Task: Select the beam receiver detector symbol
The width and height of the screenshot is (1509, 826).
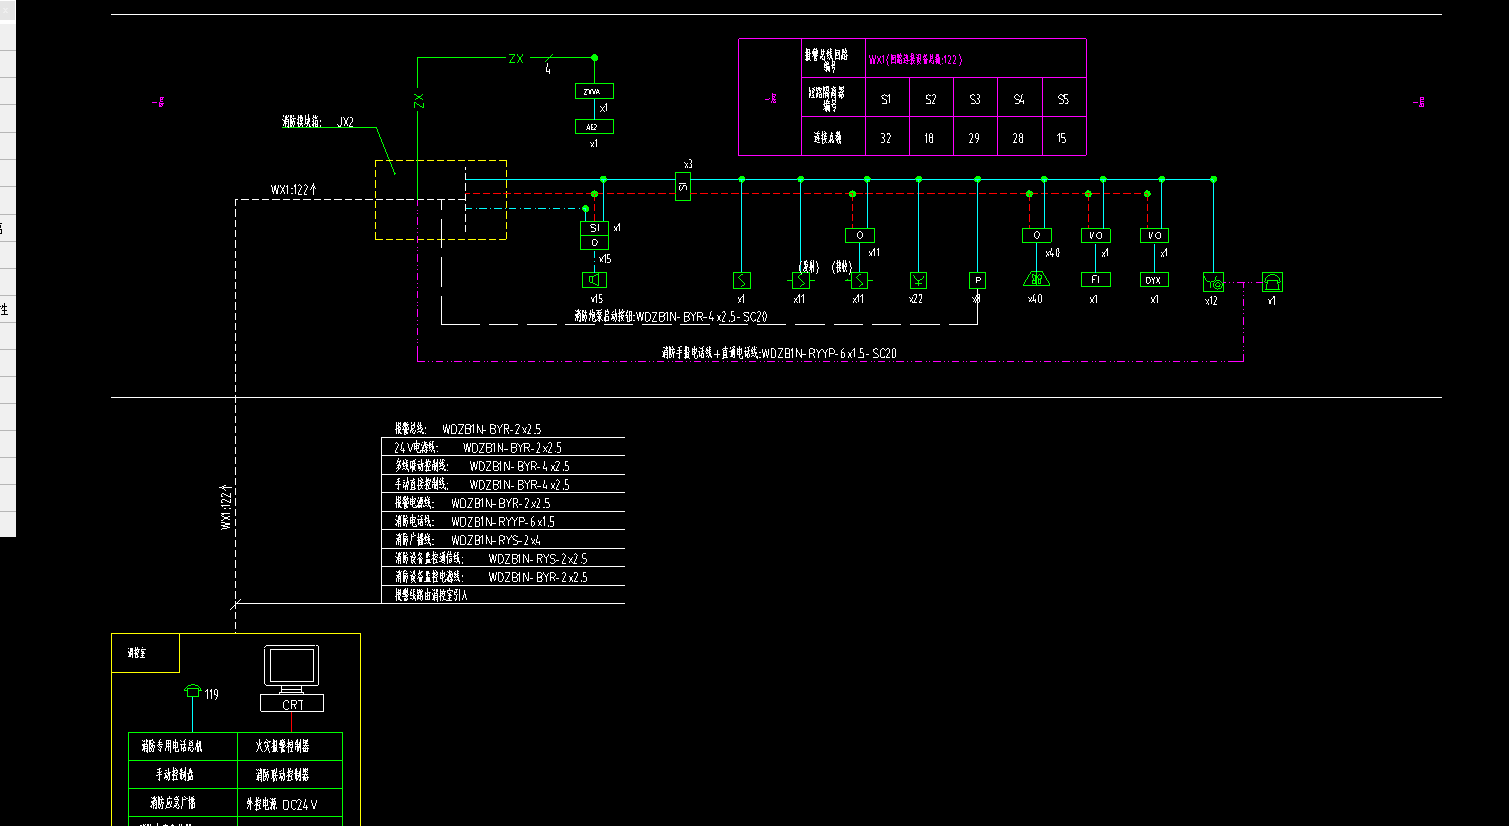Action: (x=858, y=281)
